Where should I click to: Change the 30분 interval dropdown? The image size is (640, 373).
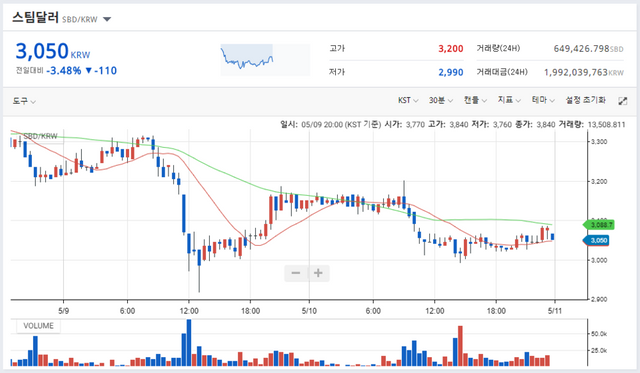[440, 100]
